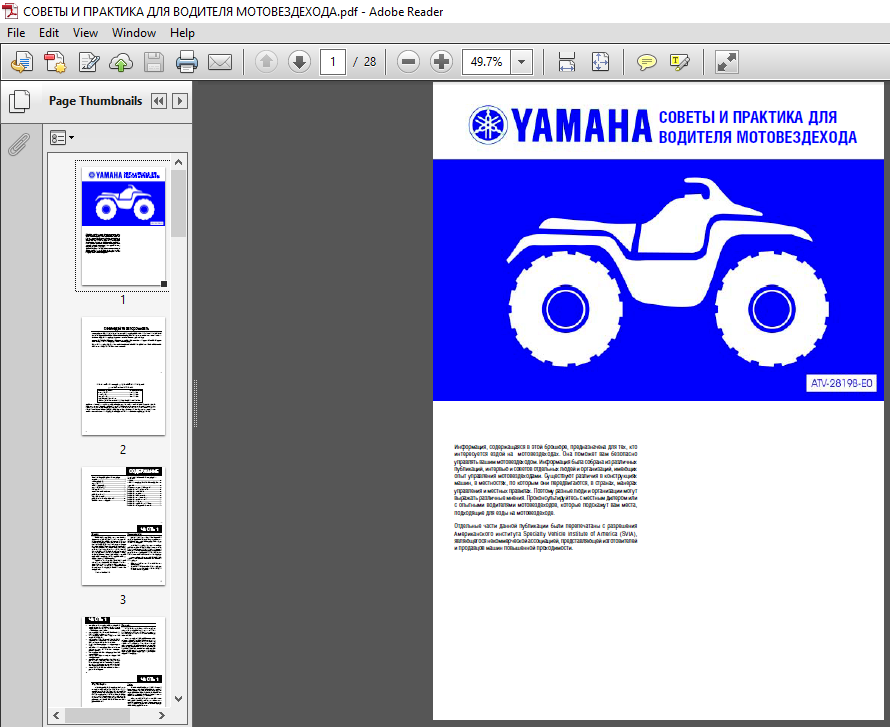Click the fit one full page icon
890x727 pixels.
600,61
